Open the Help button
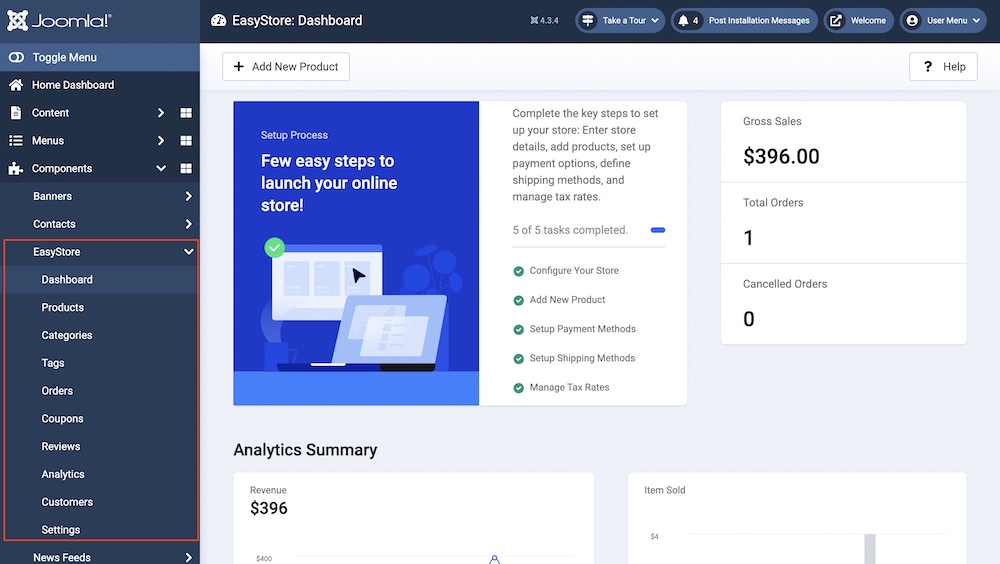1000x564 pixels. (x=942, y=67)
